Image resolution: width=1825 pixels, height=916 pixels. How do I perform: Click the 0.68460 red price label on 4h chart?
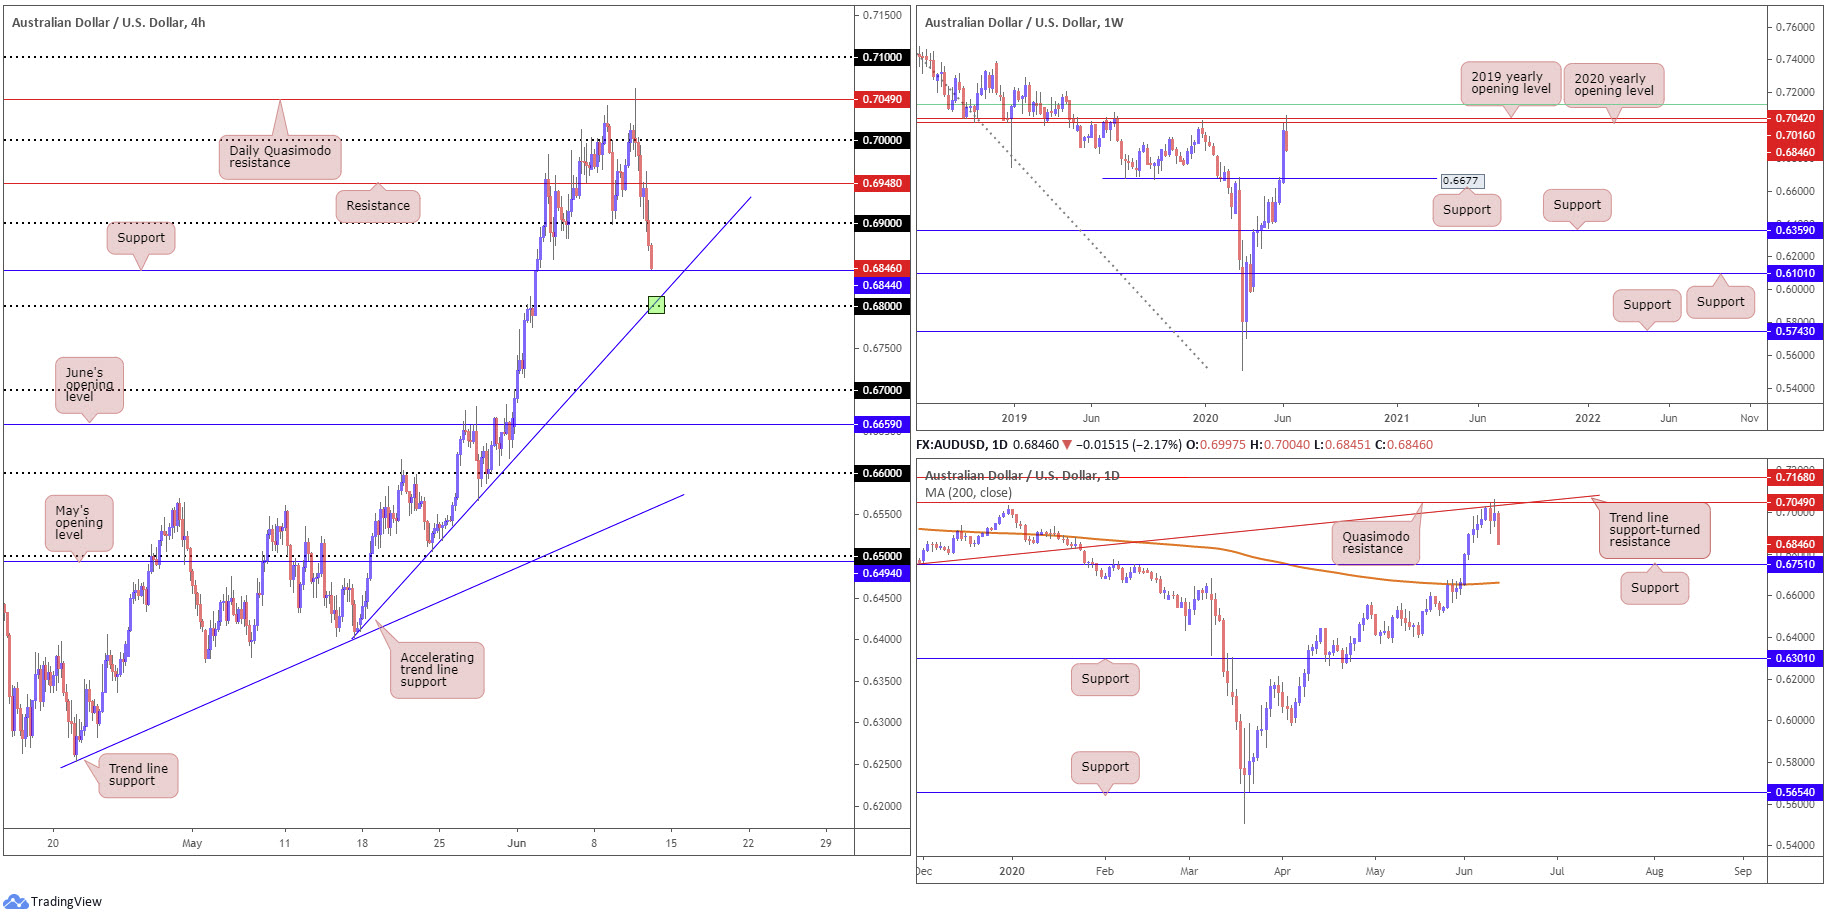[882, 268]
